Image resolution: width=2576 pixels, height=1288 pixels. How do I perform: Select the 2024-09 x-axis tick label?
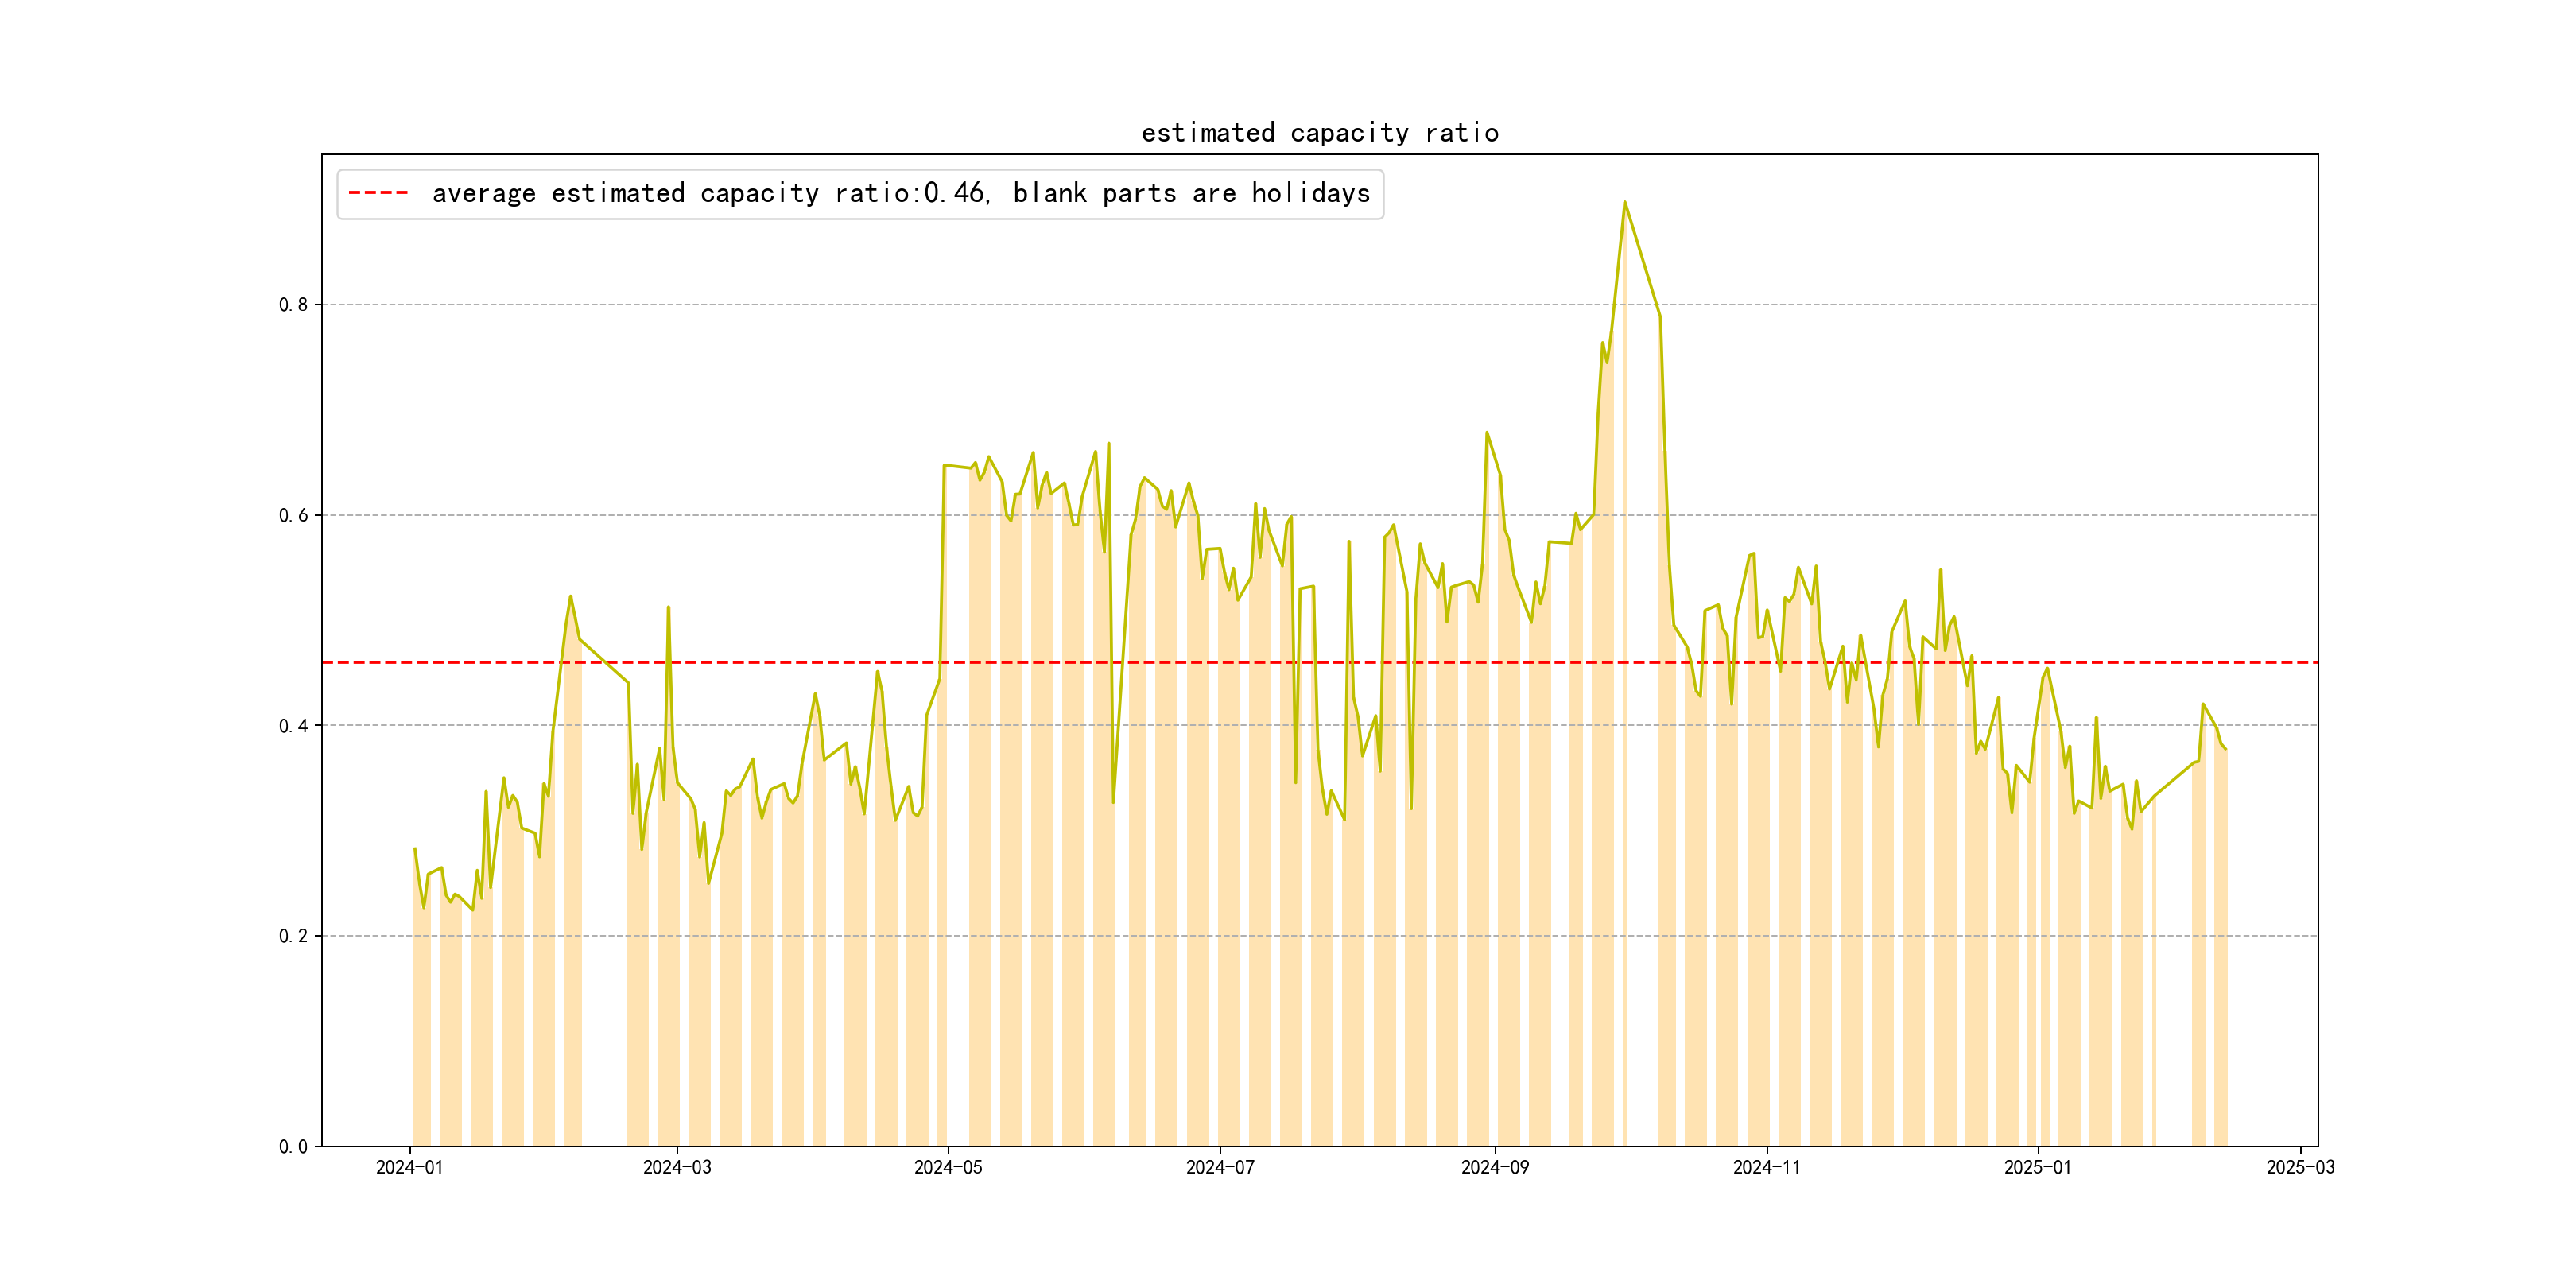[x=1495, y=1167]
